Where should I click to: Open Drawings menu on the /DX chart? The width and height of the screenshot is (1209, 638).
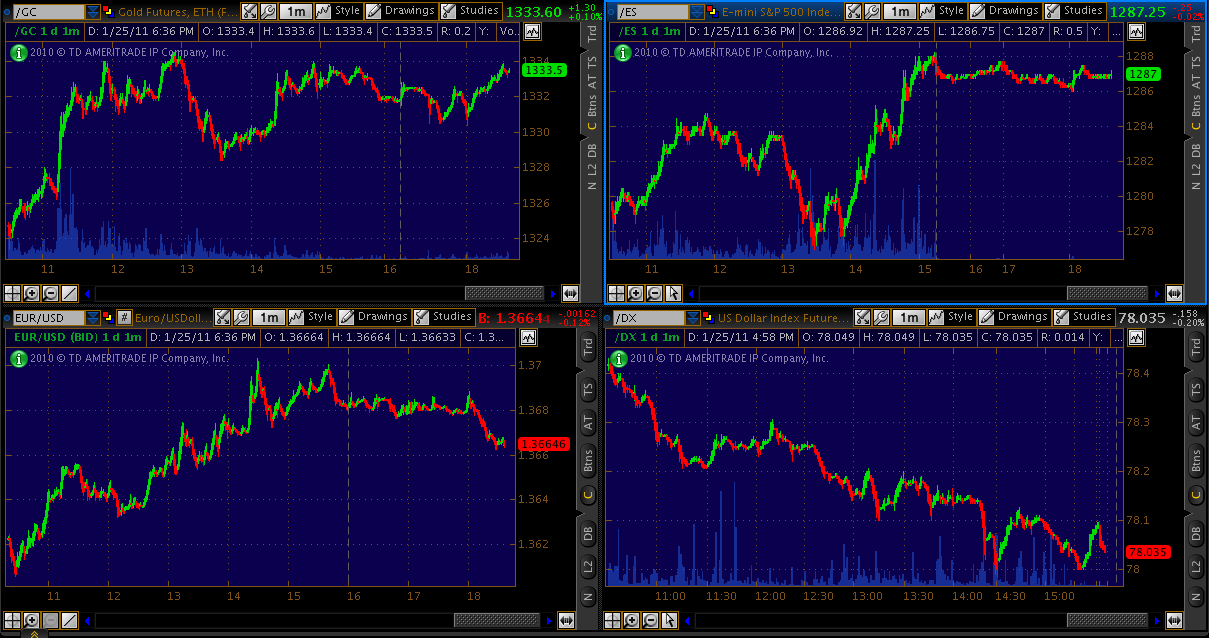1012,317
